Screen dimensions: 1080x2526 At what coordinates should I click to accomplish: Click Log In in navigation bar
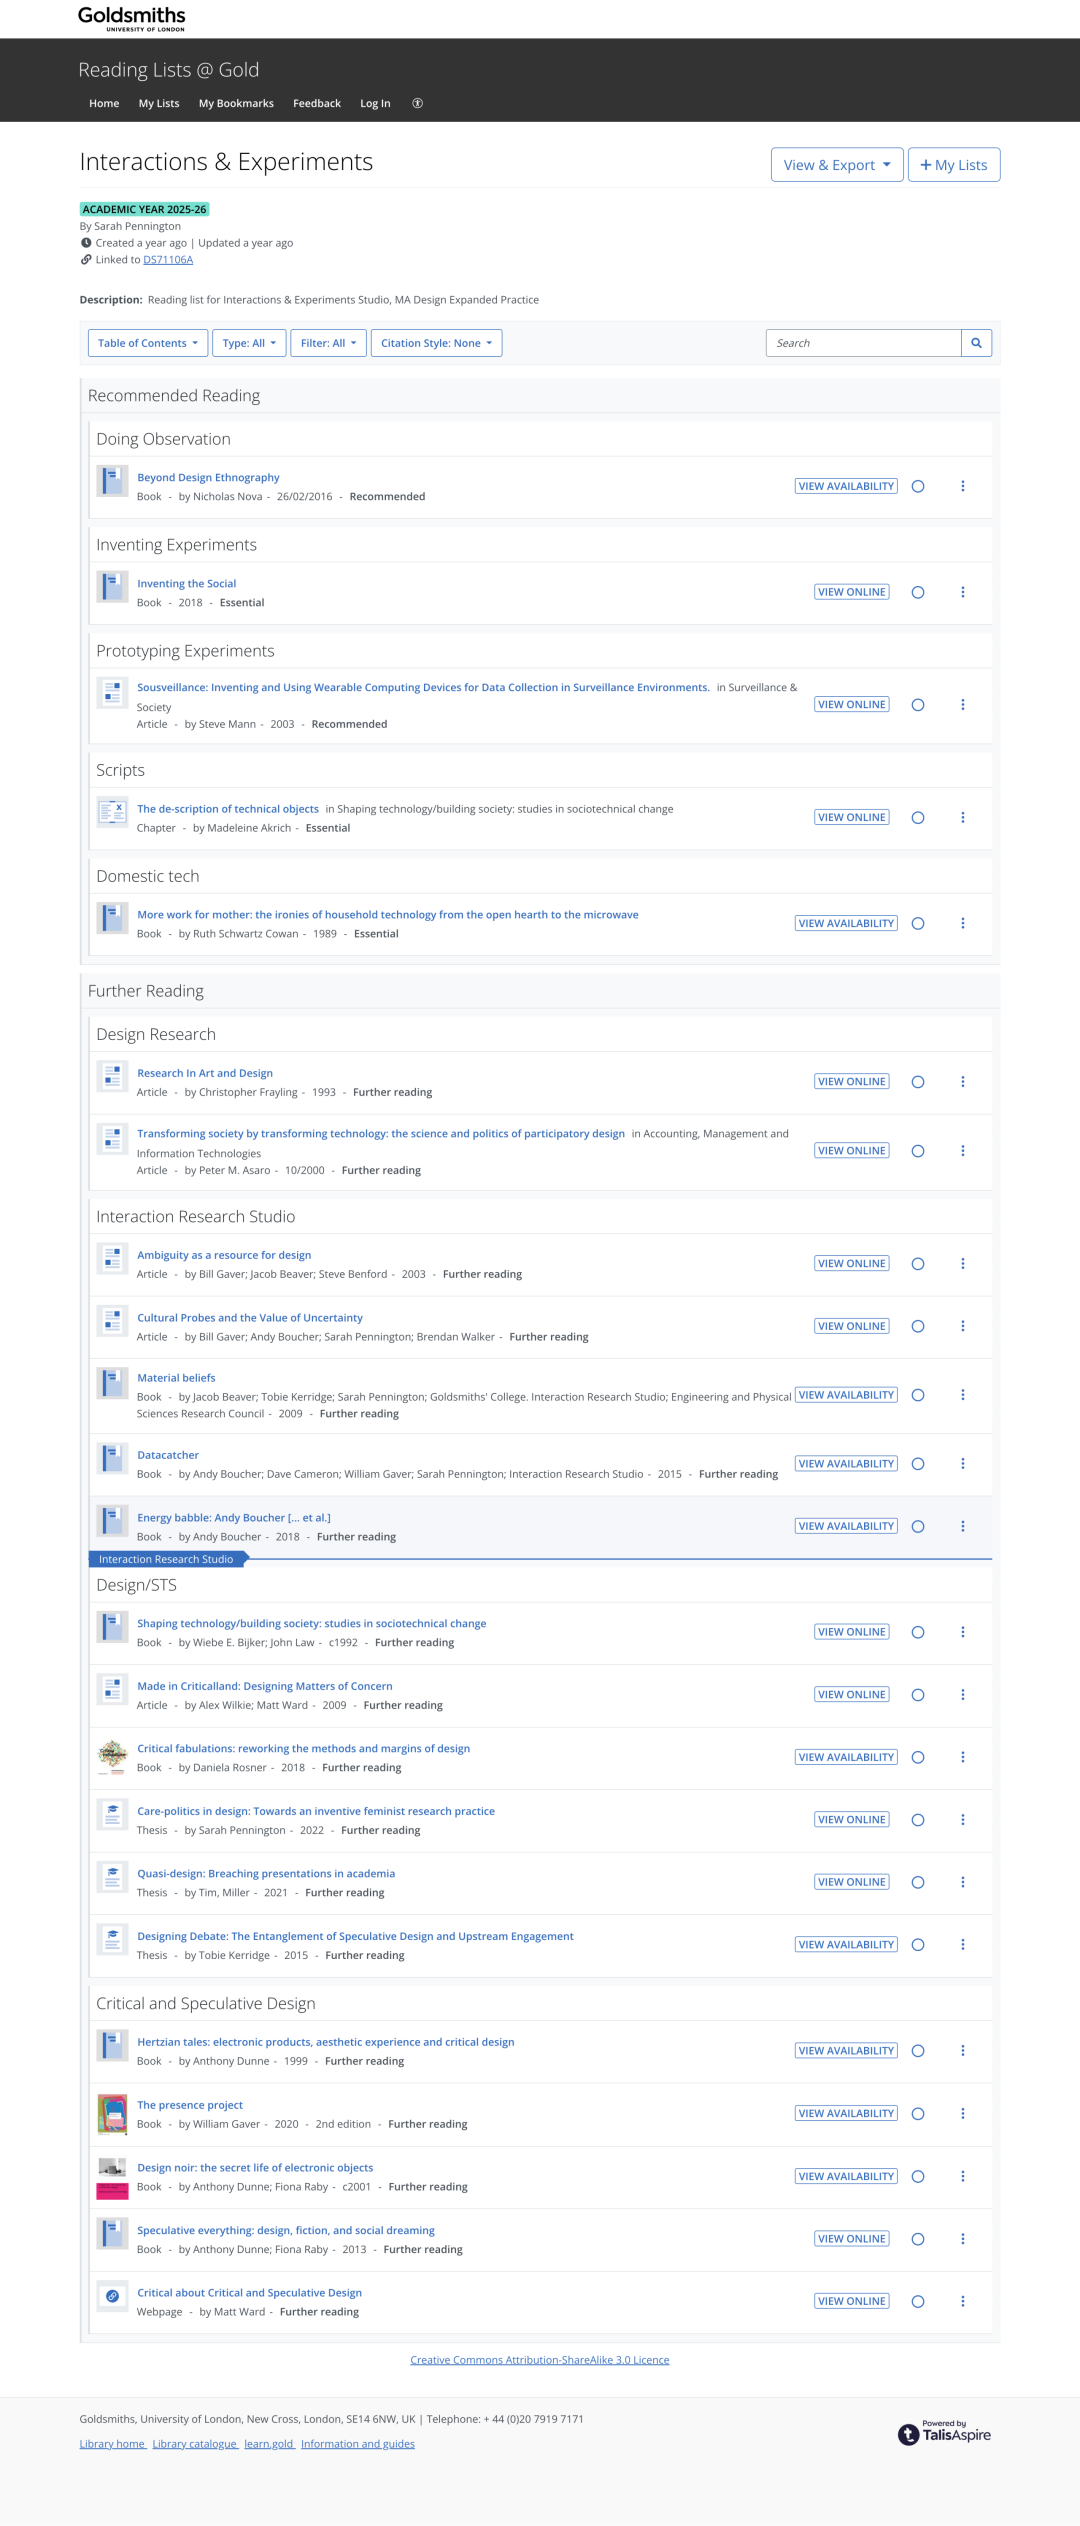[x=375, y=103]
